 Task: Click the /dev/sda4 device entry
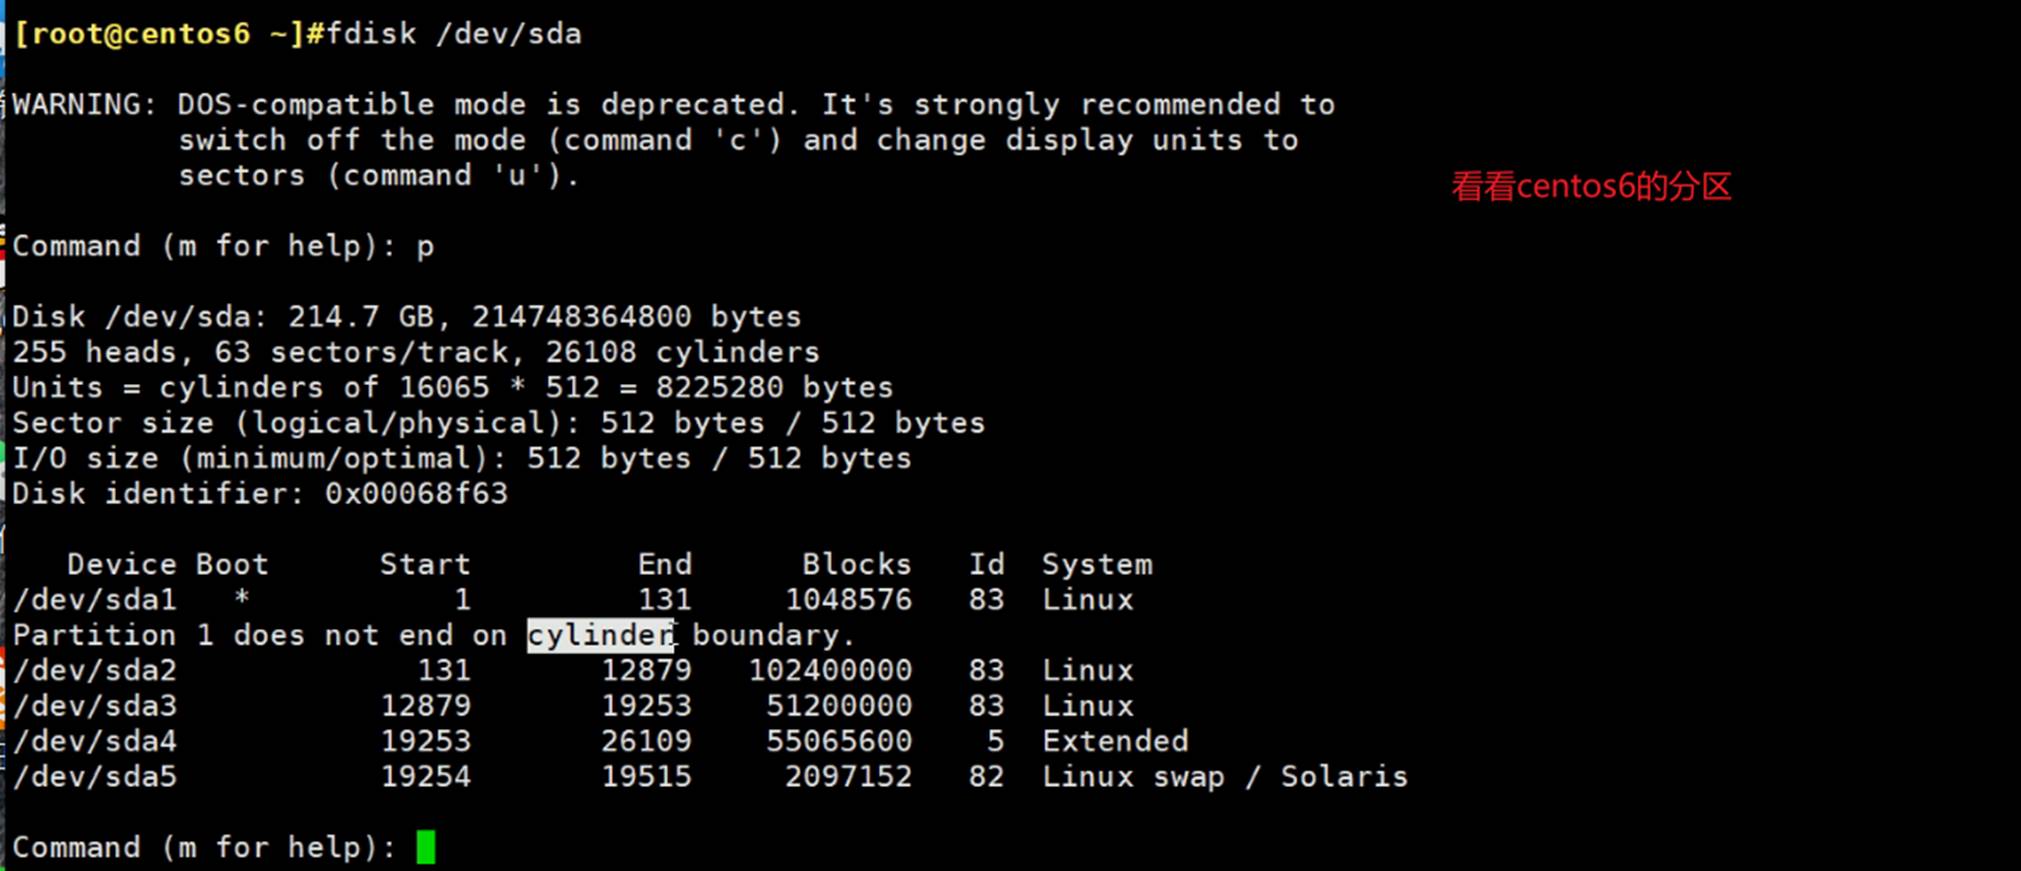coord(94,741)
